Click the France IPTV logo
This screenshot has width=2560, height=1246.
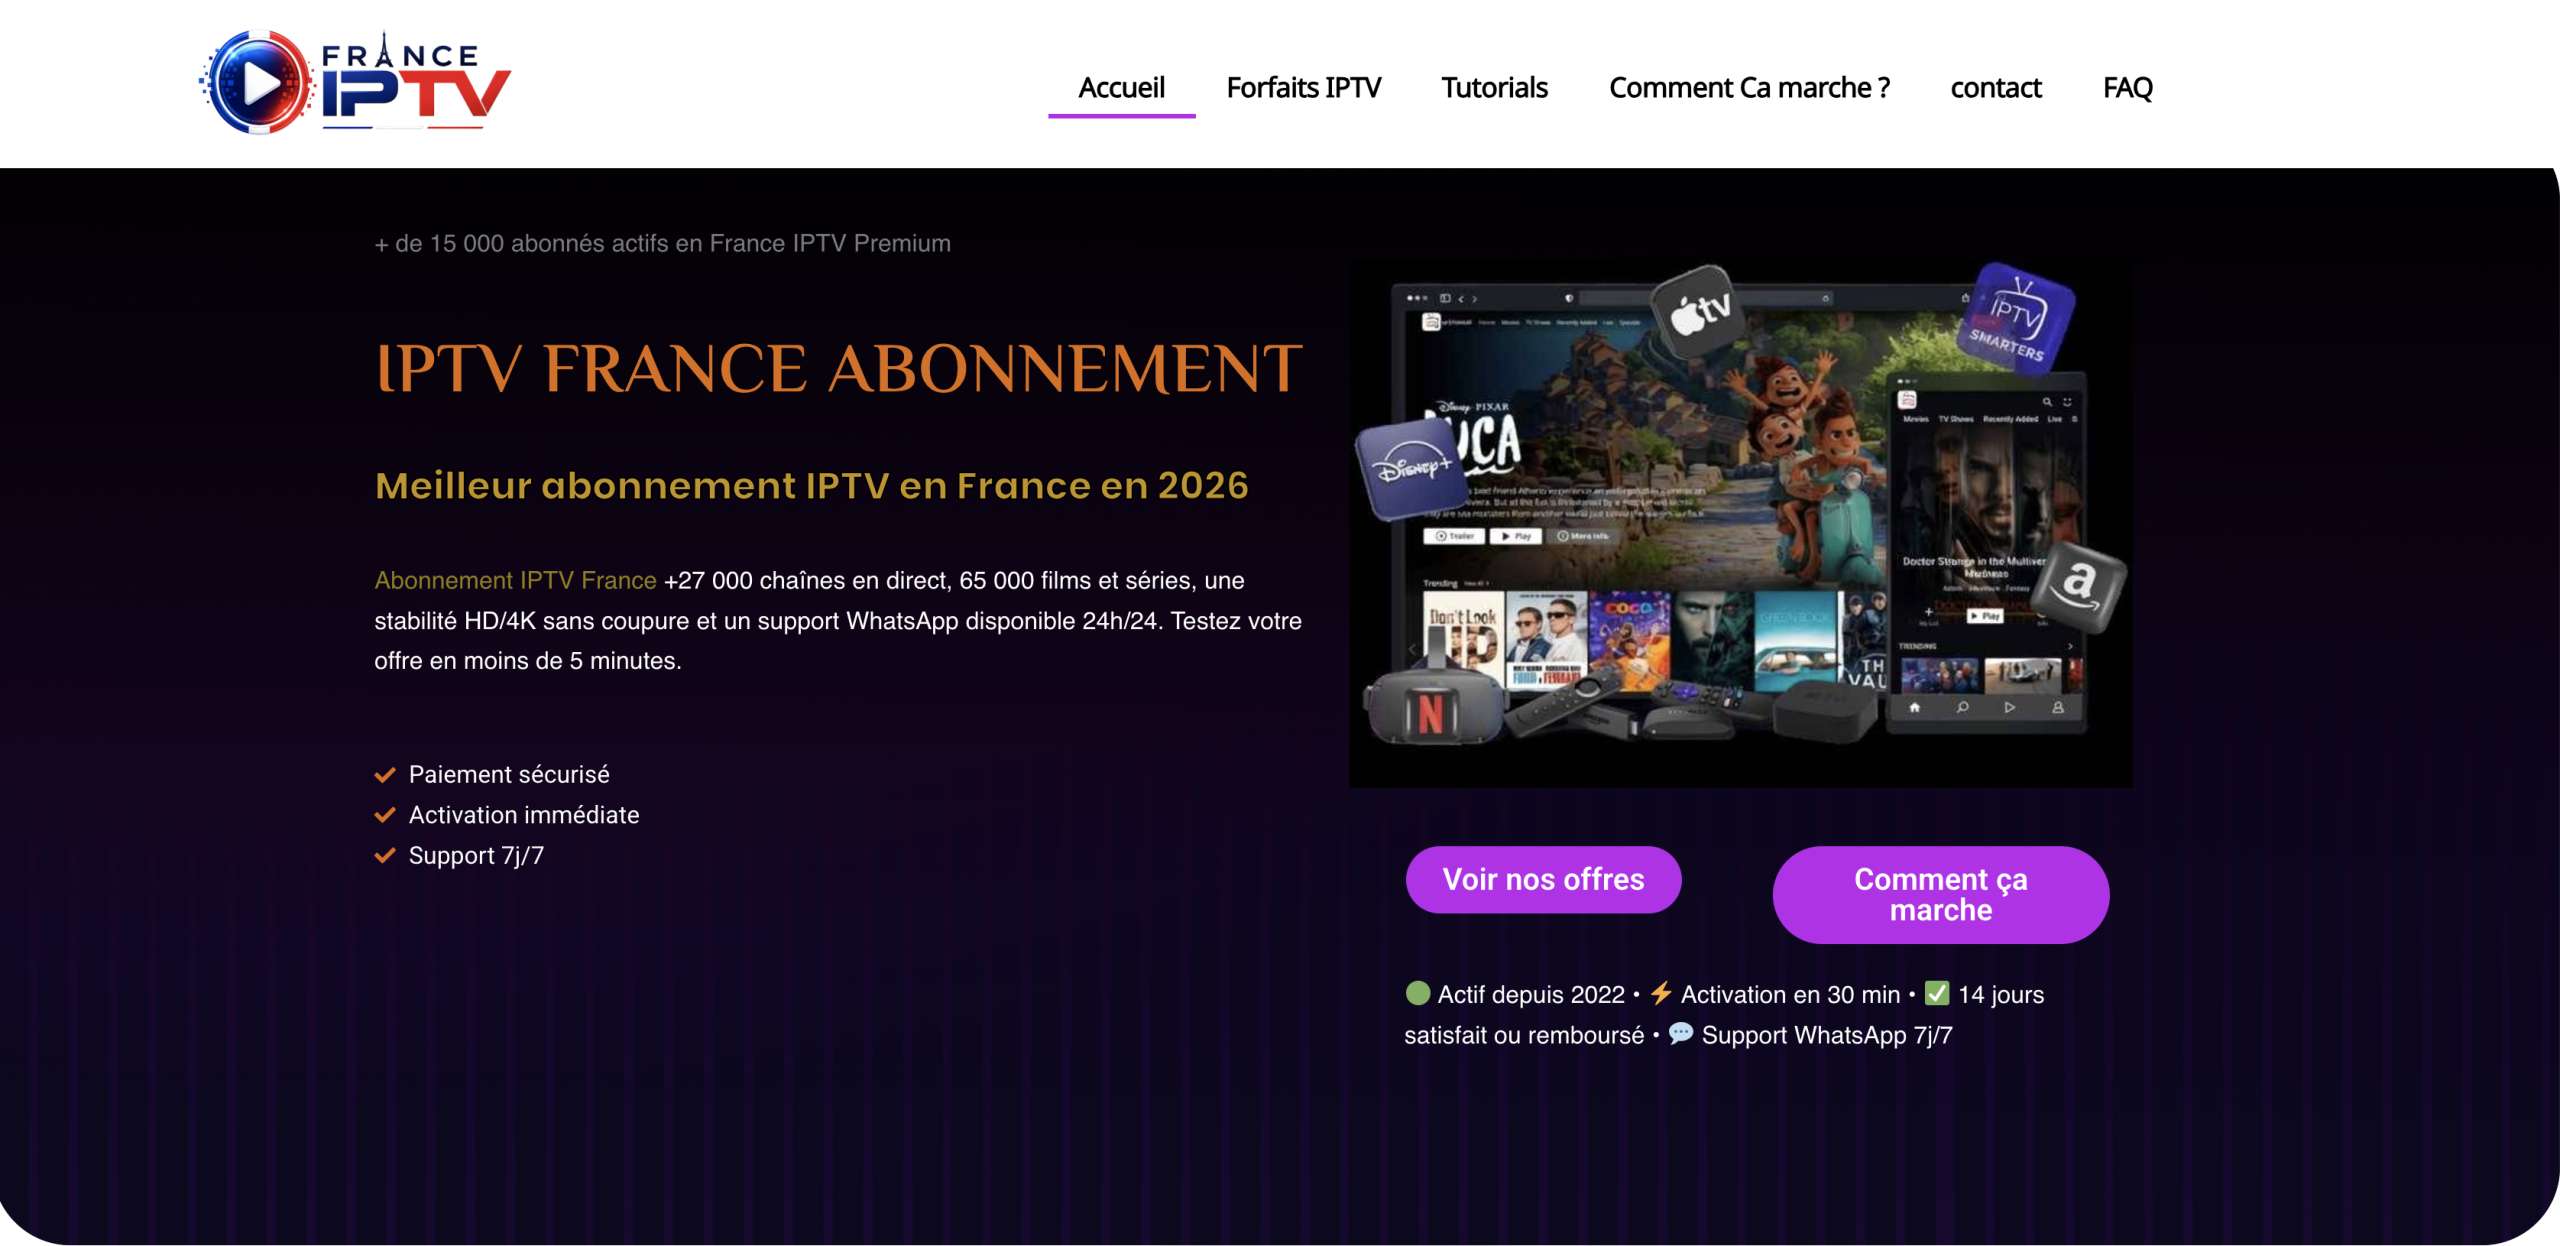tap(355, 82)
